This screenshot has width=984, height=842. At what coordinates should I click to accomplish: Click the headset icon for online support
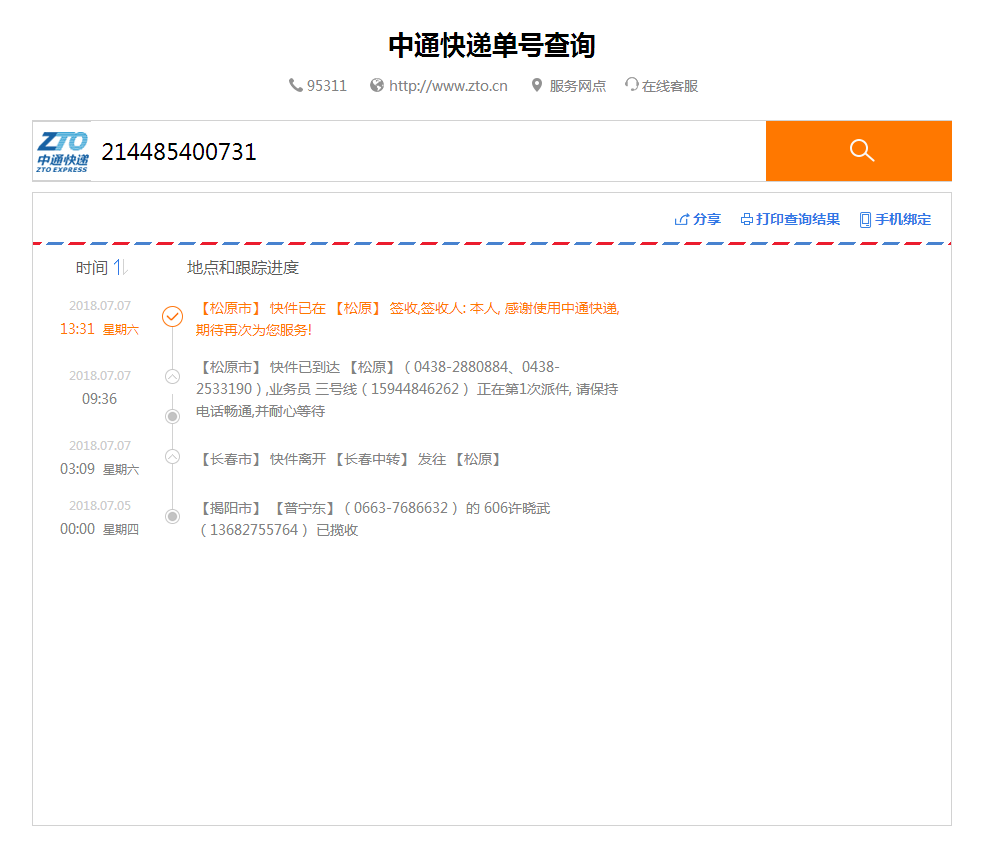tap(631, 85)
